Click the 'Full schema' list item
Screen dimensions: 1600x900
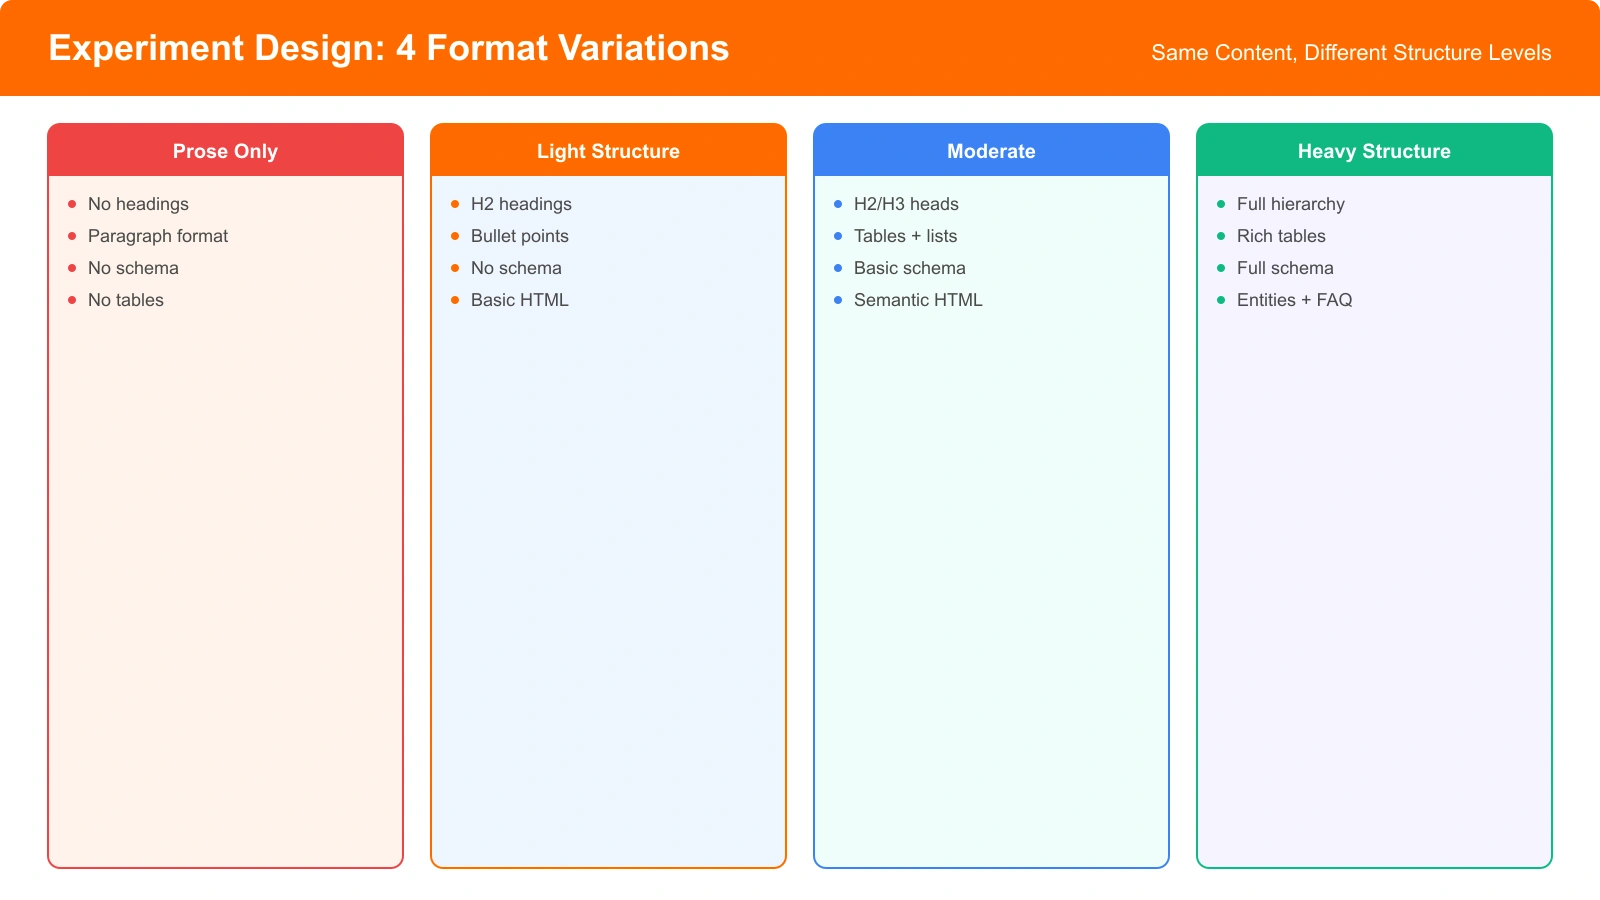pos(1285,268)
